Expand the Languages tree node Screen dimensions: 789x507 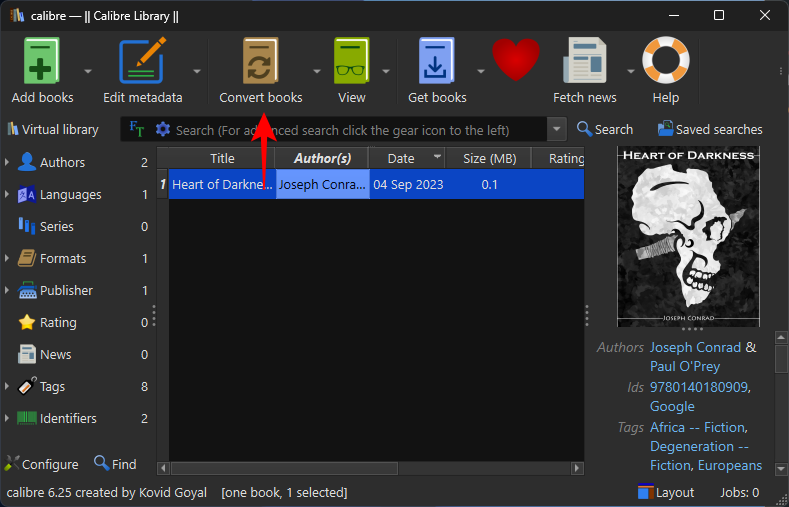pyautogui.click(x=7, y=194)
